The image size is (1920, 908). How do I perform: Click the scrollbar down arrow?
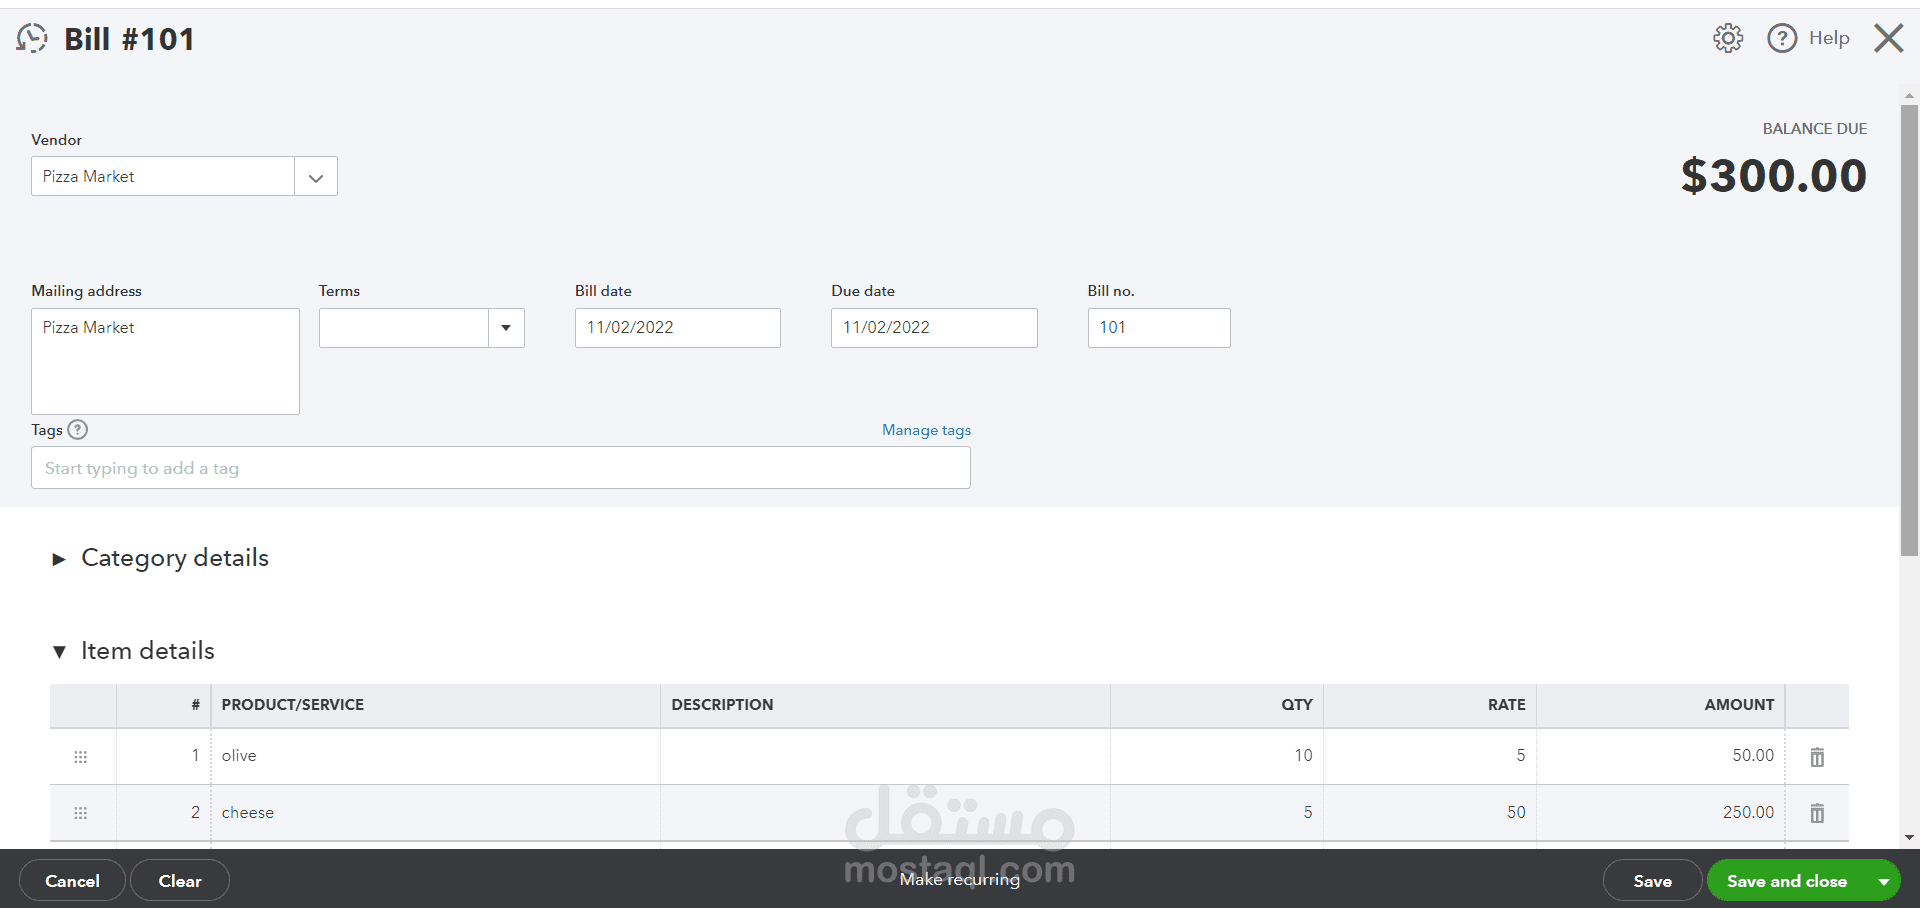coord(1909,838)
